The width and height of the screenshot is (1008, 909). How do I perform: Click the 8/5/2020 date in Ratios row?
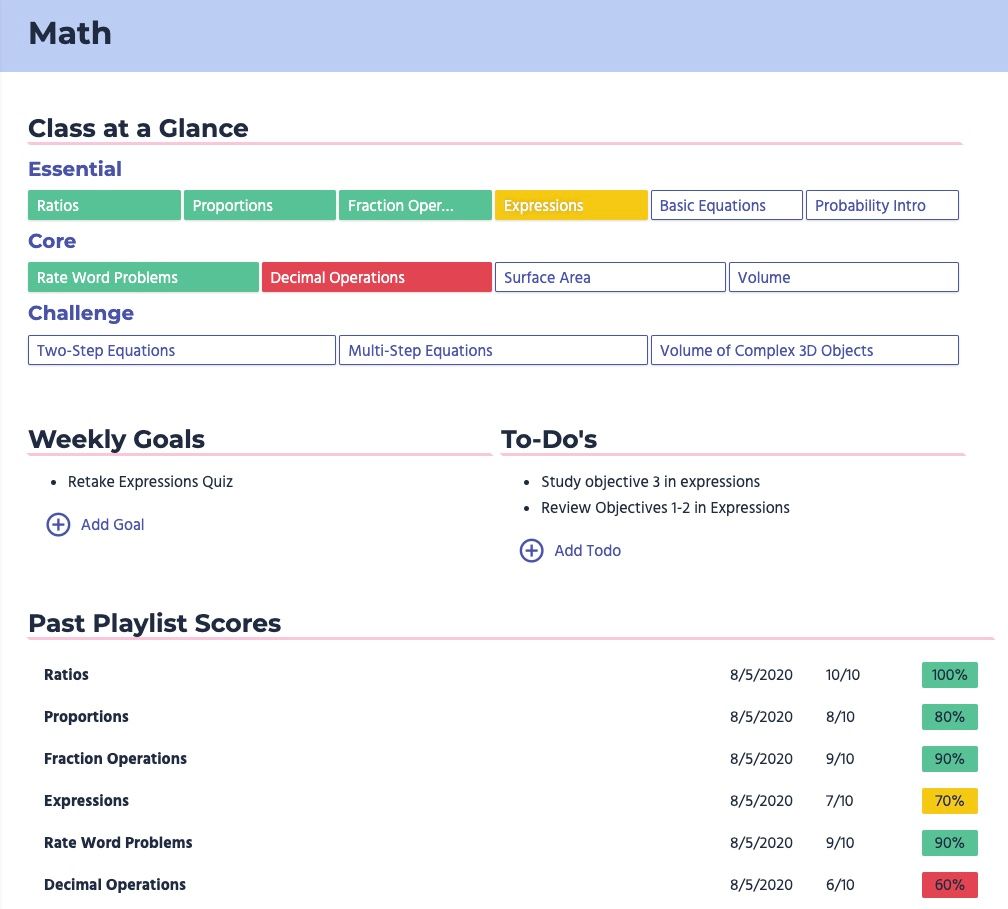[x=761, y=674]
